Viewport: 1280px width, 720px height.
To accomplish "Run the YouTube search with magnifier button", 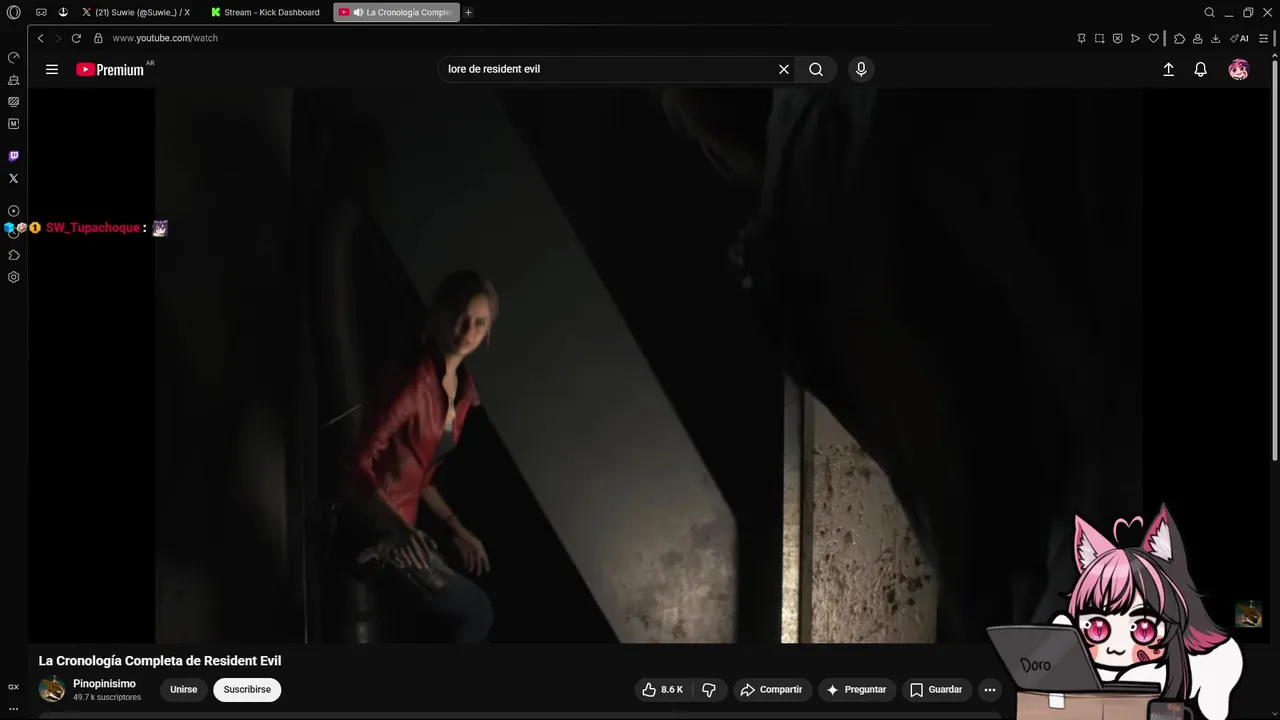I will pos(816,69).
